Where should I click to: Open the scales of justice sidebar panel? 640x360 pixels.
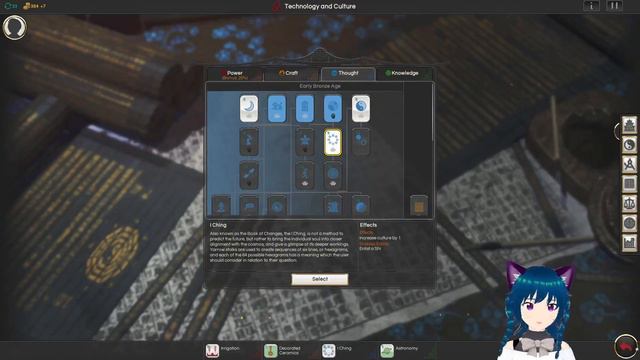629,204
